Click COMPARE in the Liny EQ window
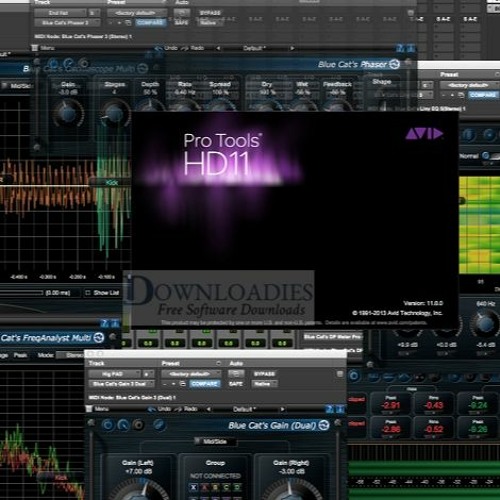Viewport: 500px width, 500px height. [x=483, y=95]
